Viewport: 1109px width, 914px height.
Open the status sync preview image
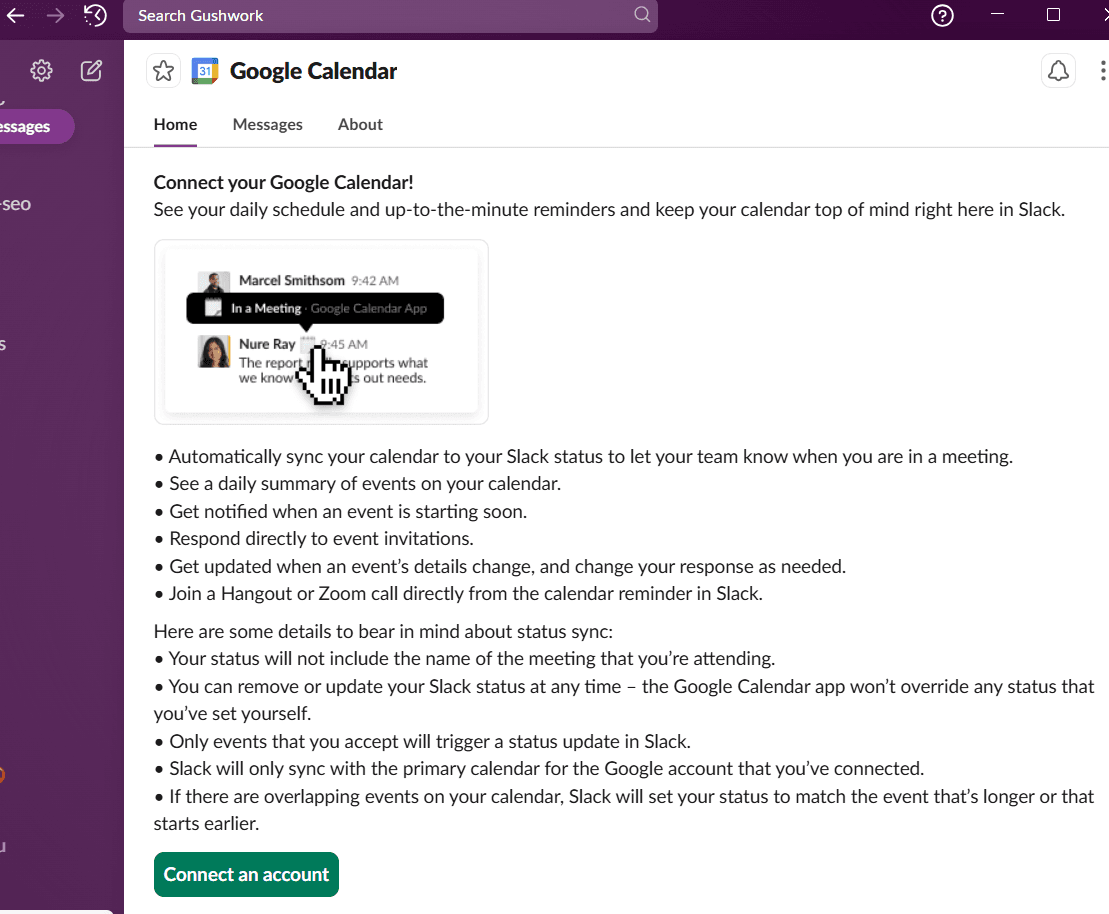(x=321, y=332)
